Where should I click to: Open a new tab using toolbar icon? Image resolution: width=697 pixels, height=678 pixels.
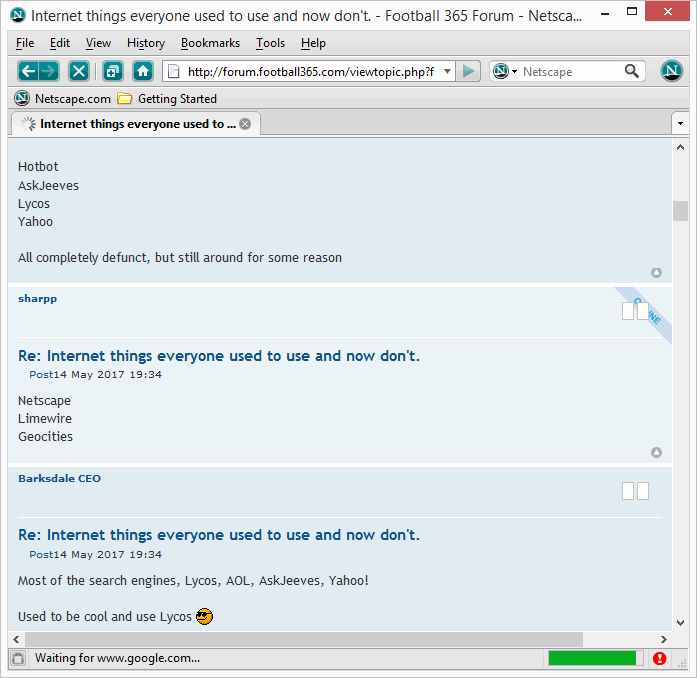pos(112,71)
